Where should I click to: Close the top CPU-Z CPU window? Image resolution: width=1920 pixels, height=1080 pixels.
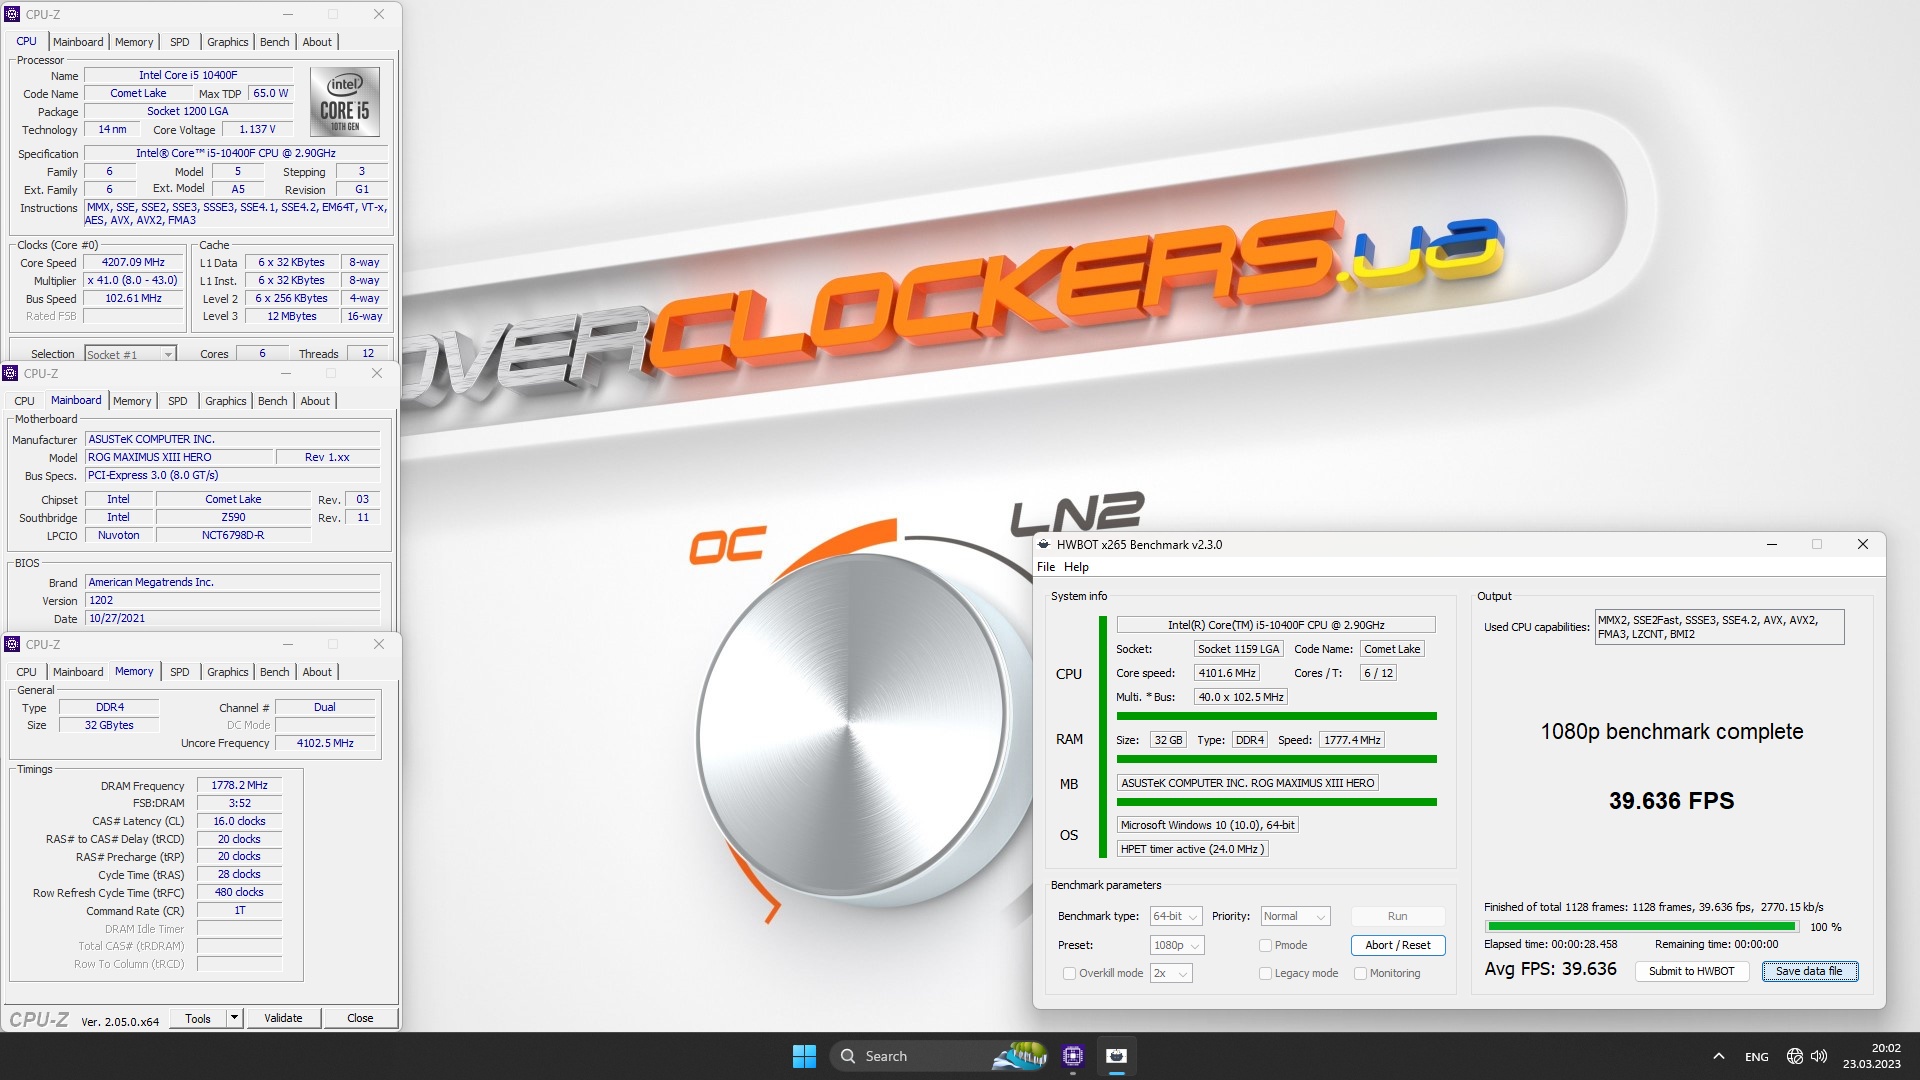[379, 14]
